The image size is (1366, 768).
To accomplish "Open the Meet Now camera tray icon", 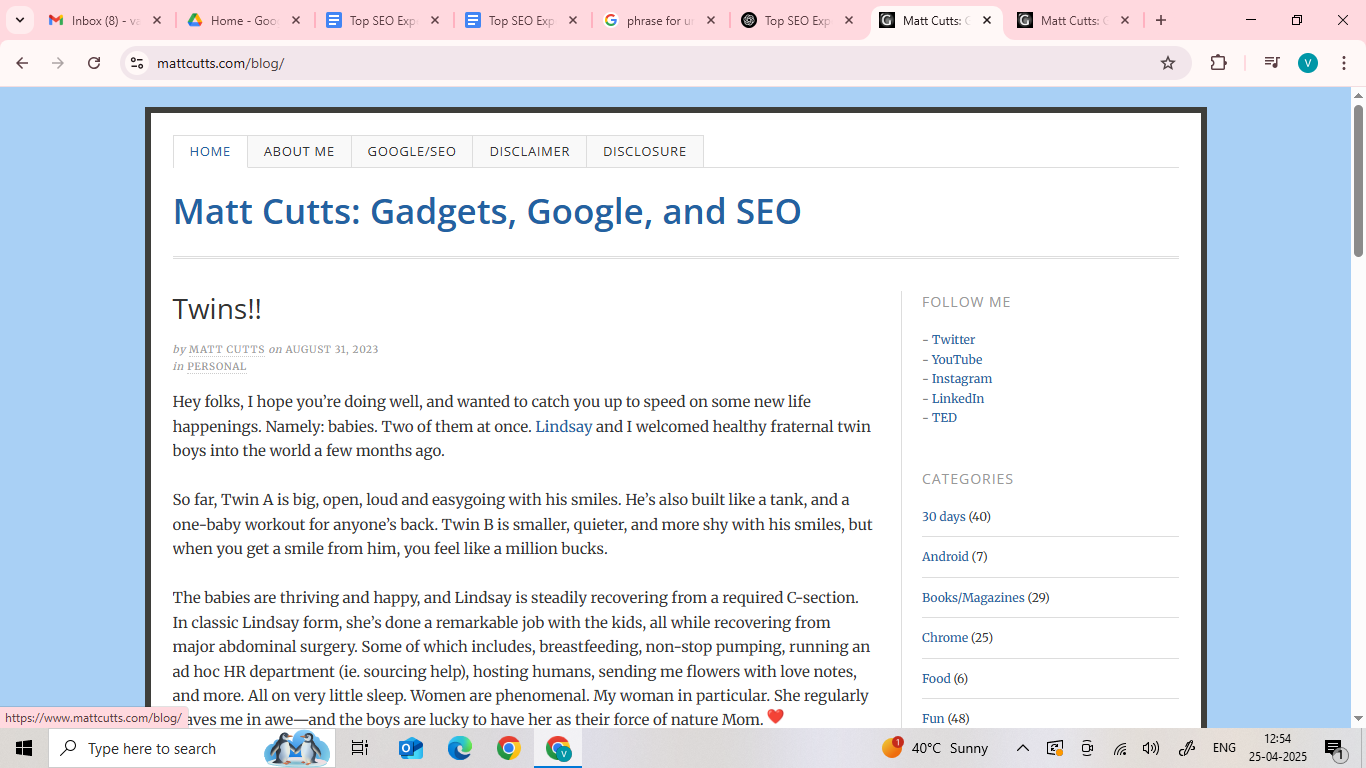I will click(1087, 748).
